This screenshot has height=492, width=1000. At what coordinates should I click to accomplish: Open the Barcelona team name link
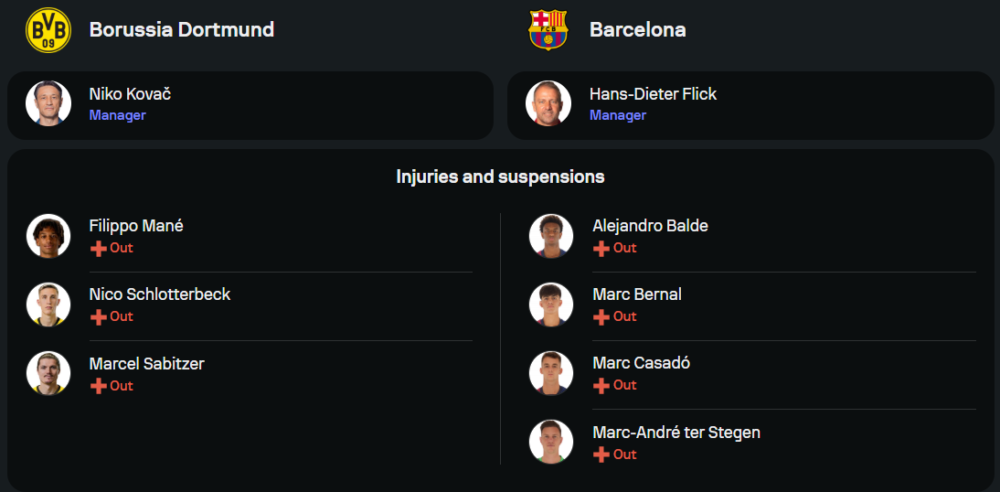(x=637, y=30)
